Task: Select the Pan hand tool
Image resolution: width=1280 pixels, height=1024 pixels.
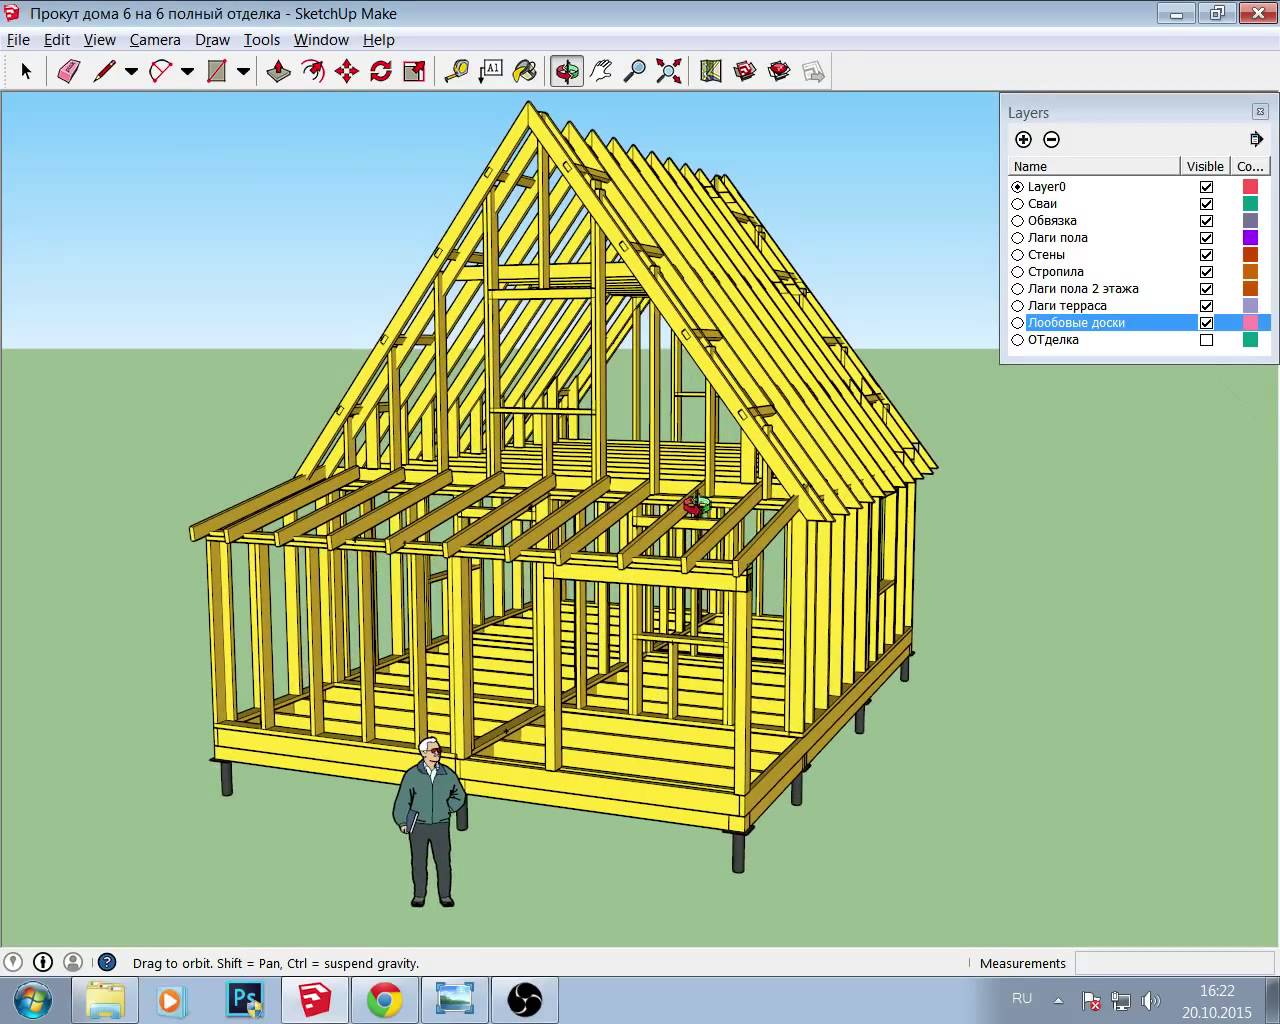Action: point(601,72)
